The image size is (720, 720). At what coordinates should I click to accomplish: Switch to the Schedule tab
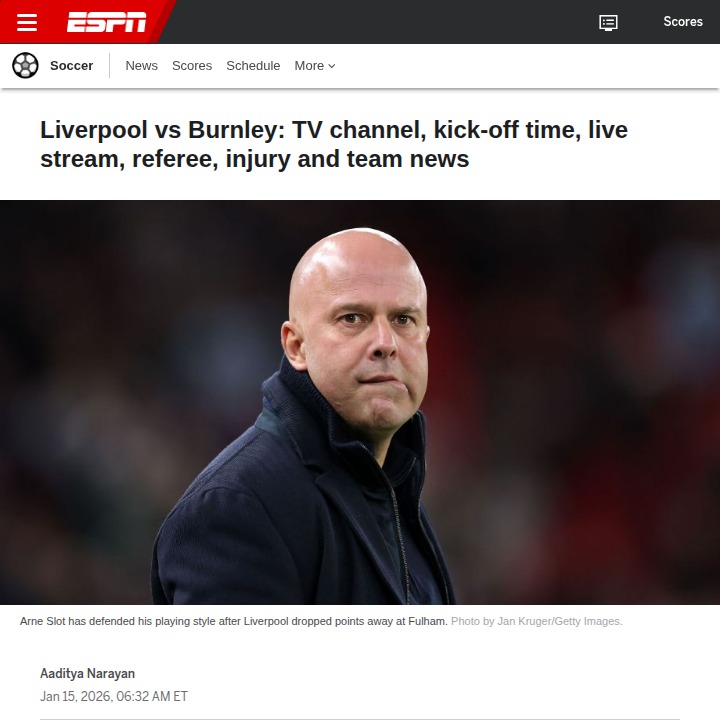point(253,66)
